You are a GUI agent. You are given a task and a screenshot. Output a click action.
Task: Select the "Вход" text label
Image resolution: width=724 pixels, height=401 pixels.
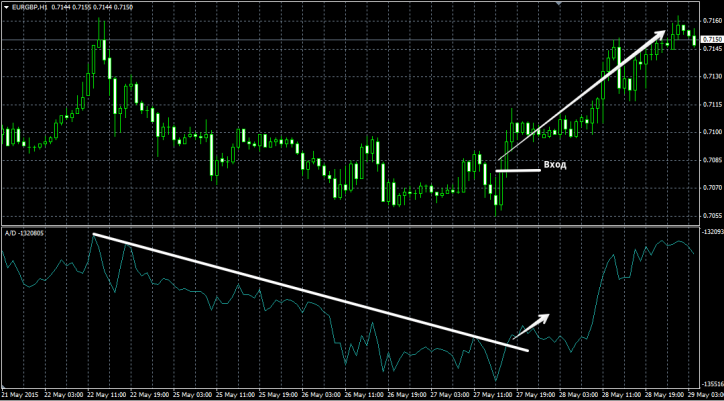(x=554, y=164)
